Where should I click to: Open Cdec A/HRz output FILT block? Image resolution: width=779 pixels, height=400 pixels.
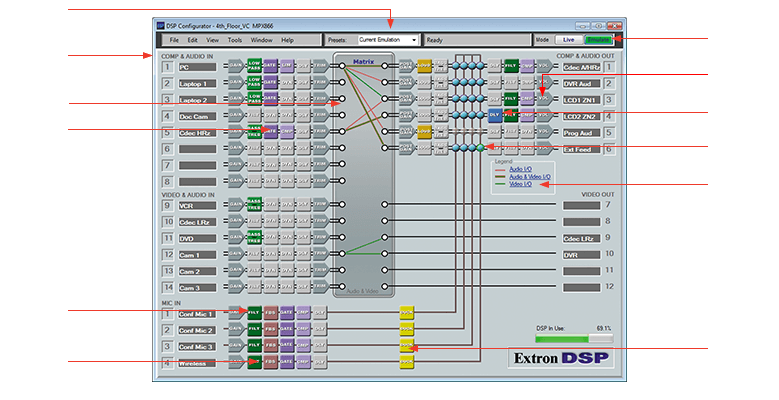(x=511, y=66)
